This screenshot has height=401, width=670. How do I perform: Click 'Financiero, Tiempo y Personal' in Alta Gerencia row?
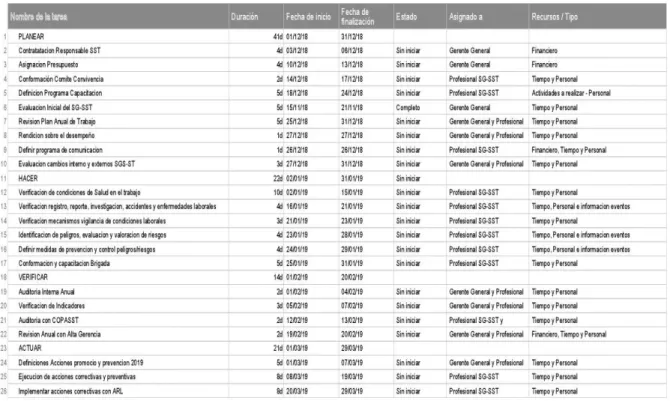[569, 334]
